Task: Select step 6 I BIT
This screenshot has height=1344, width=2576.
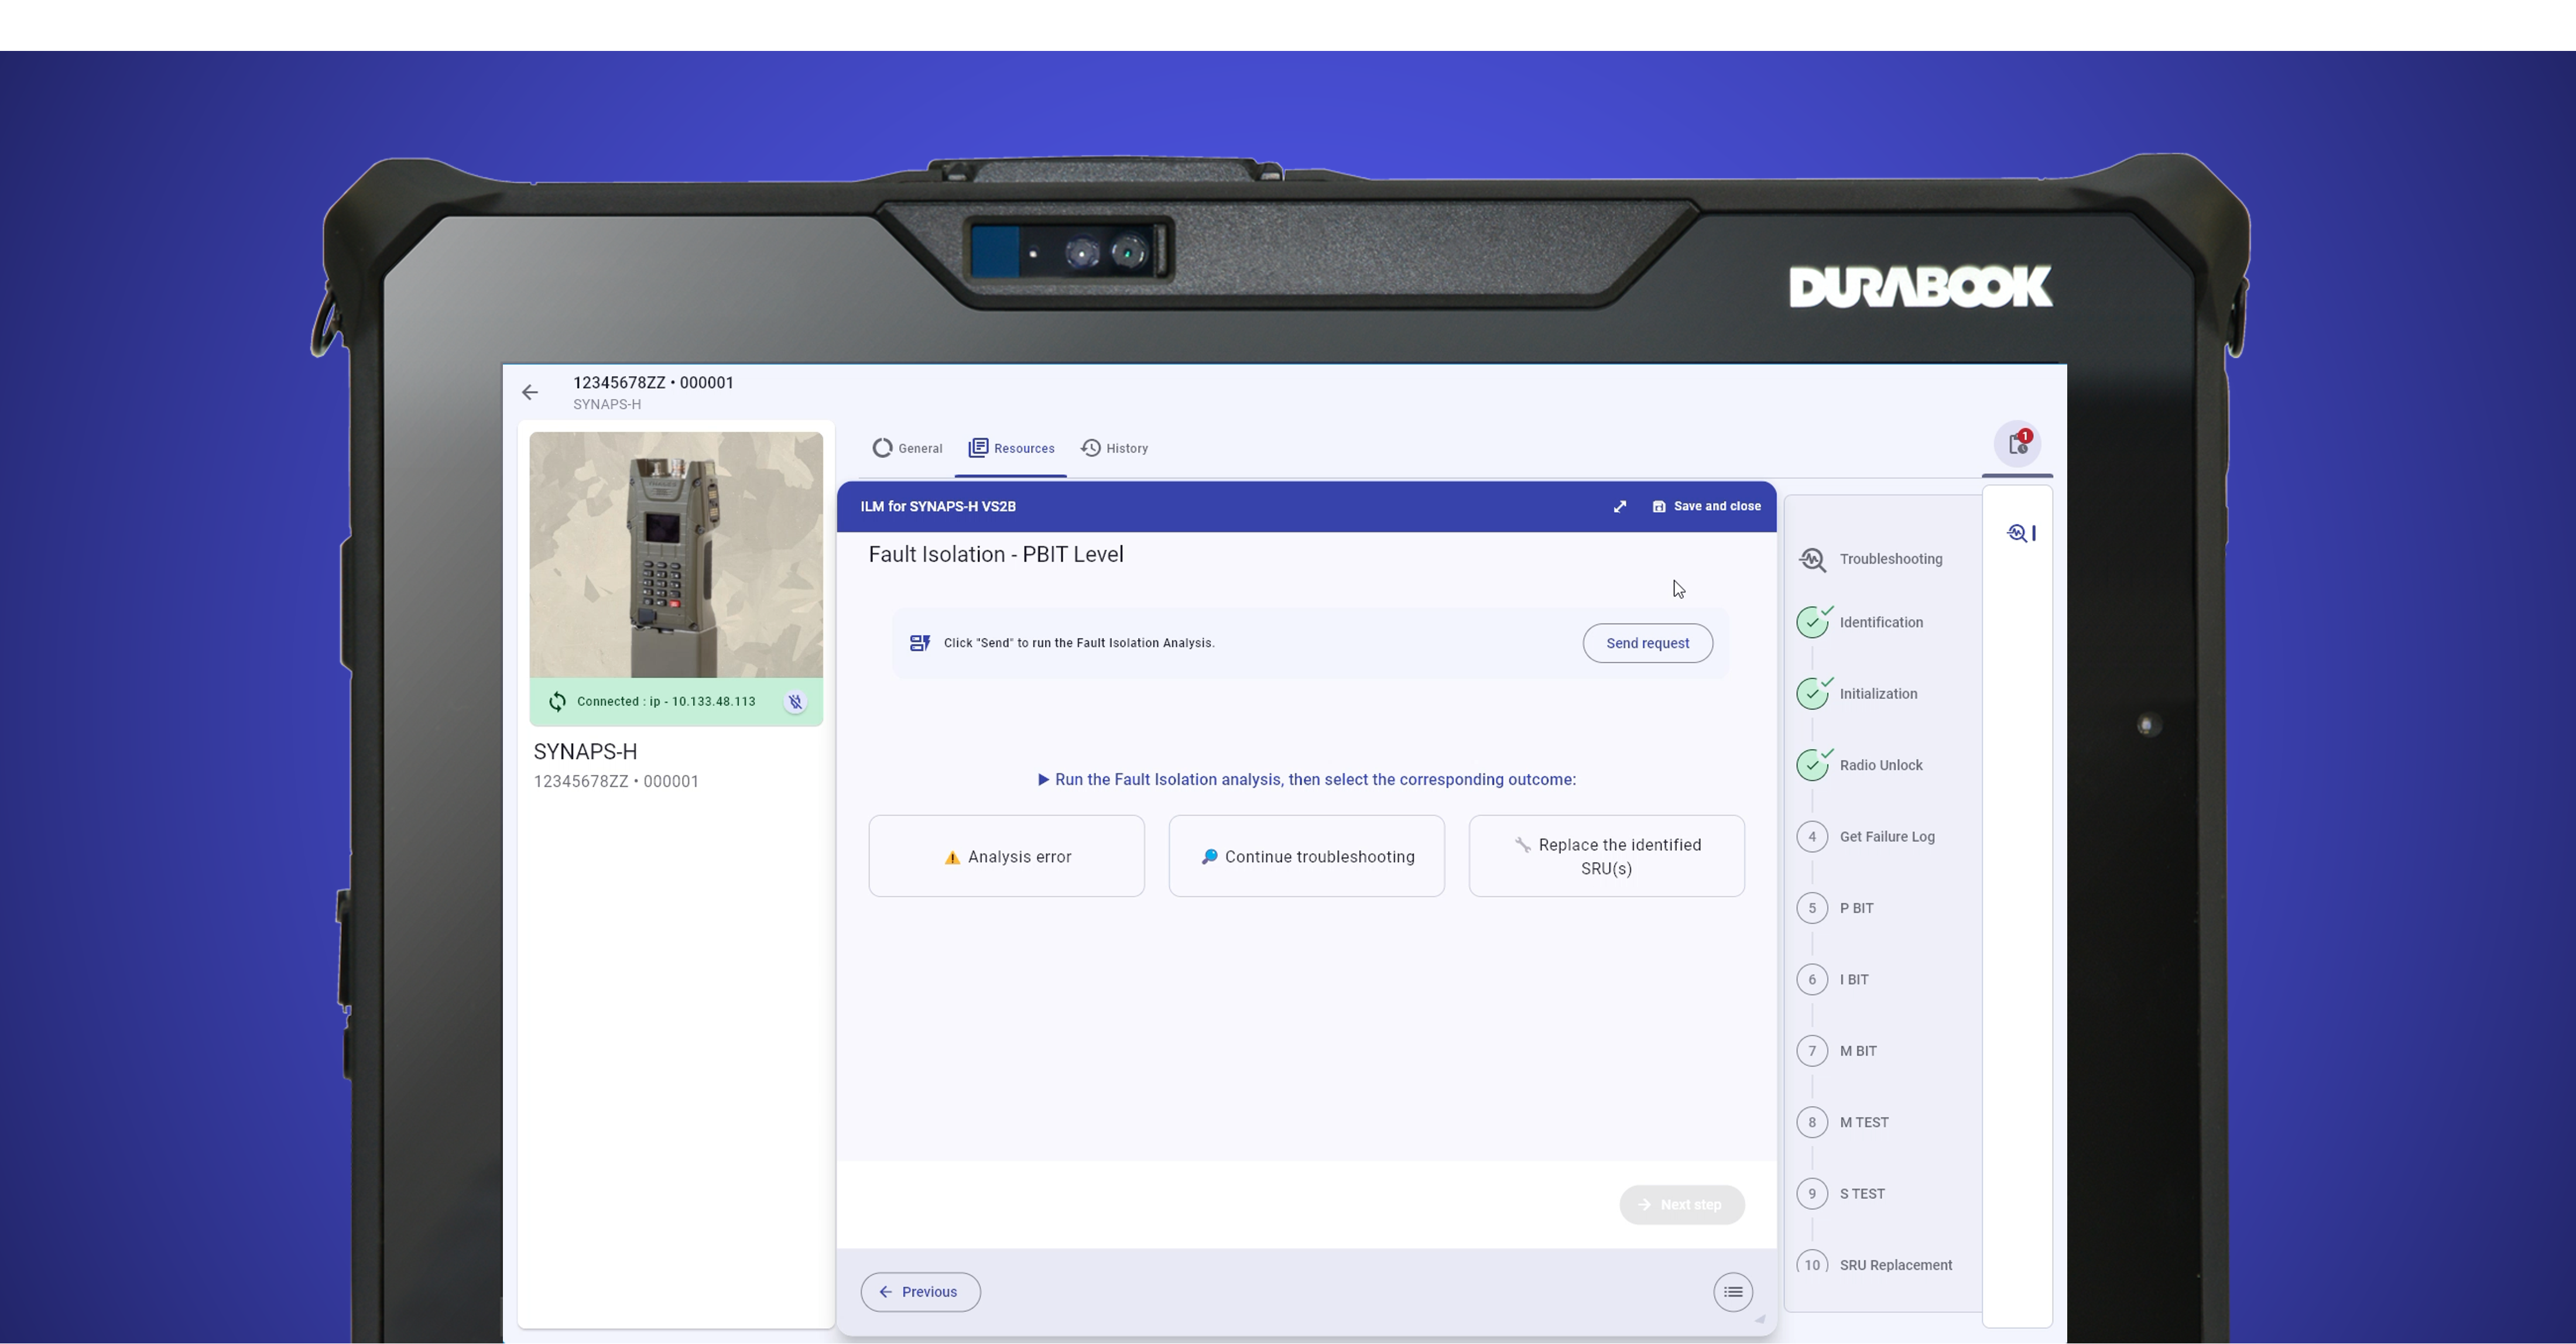Action: tap(1833, 980)
